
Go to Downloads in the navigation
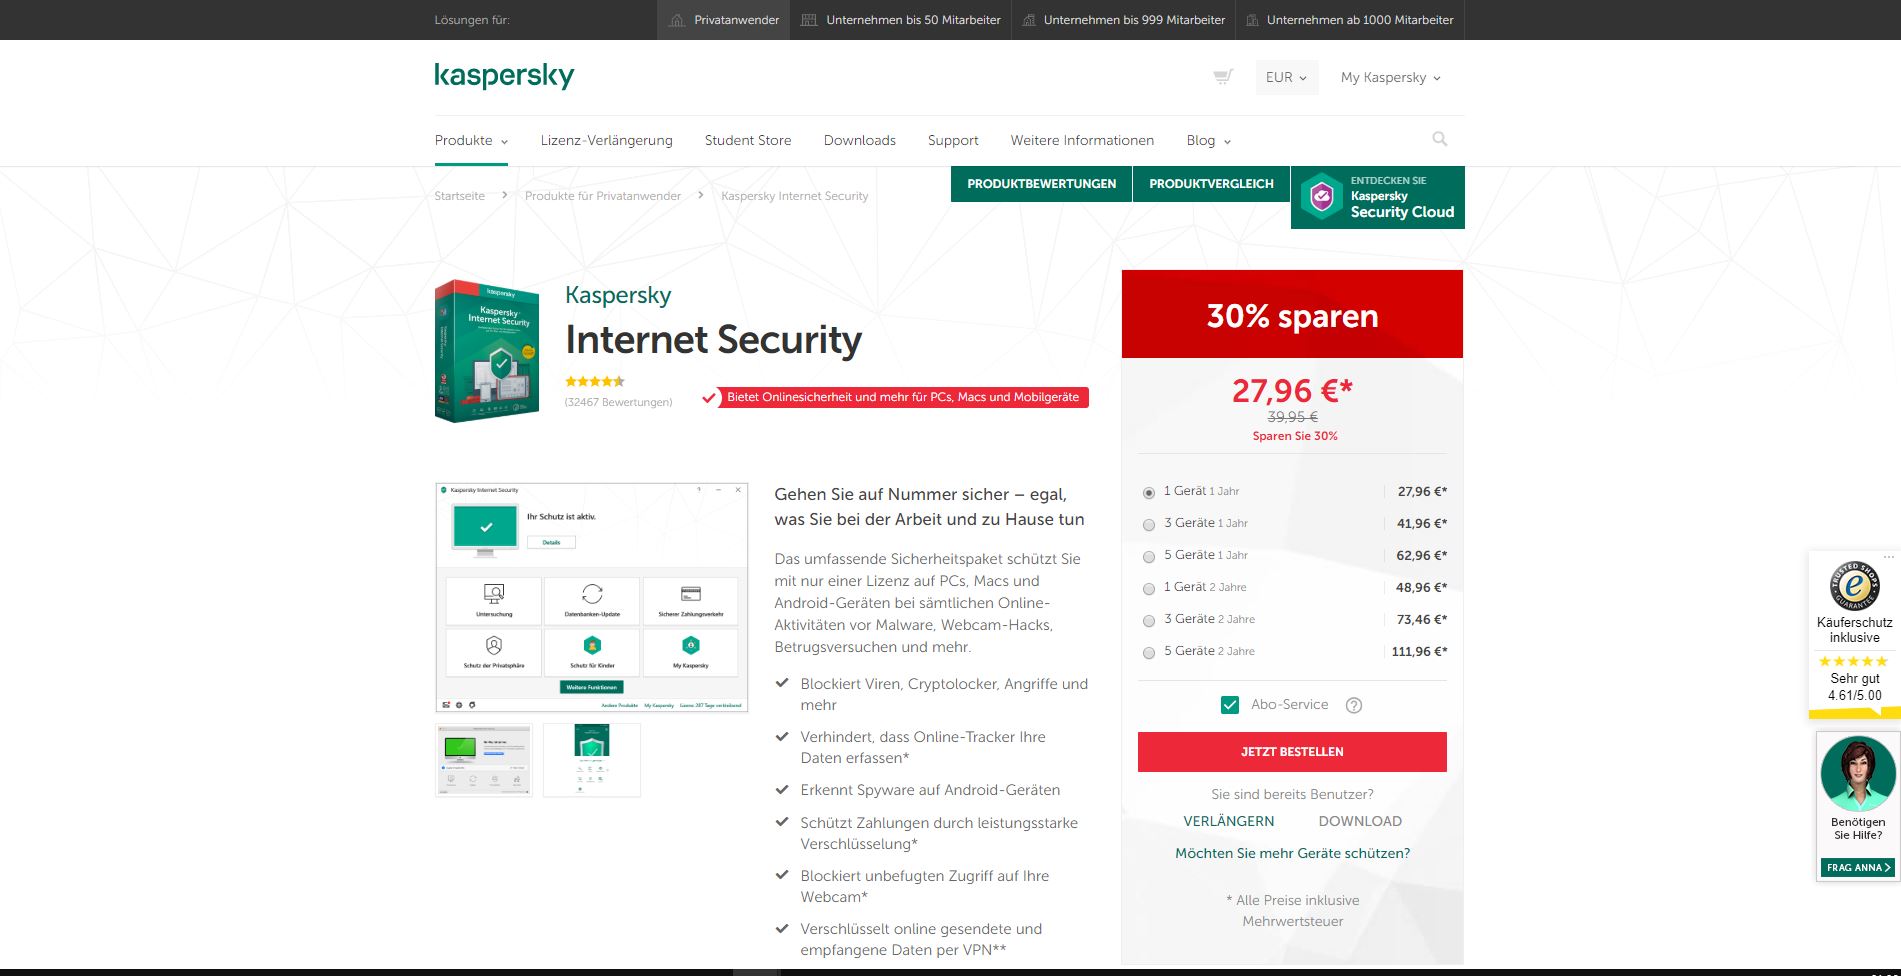pos(860,140)
